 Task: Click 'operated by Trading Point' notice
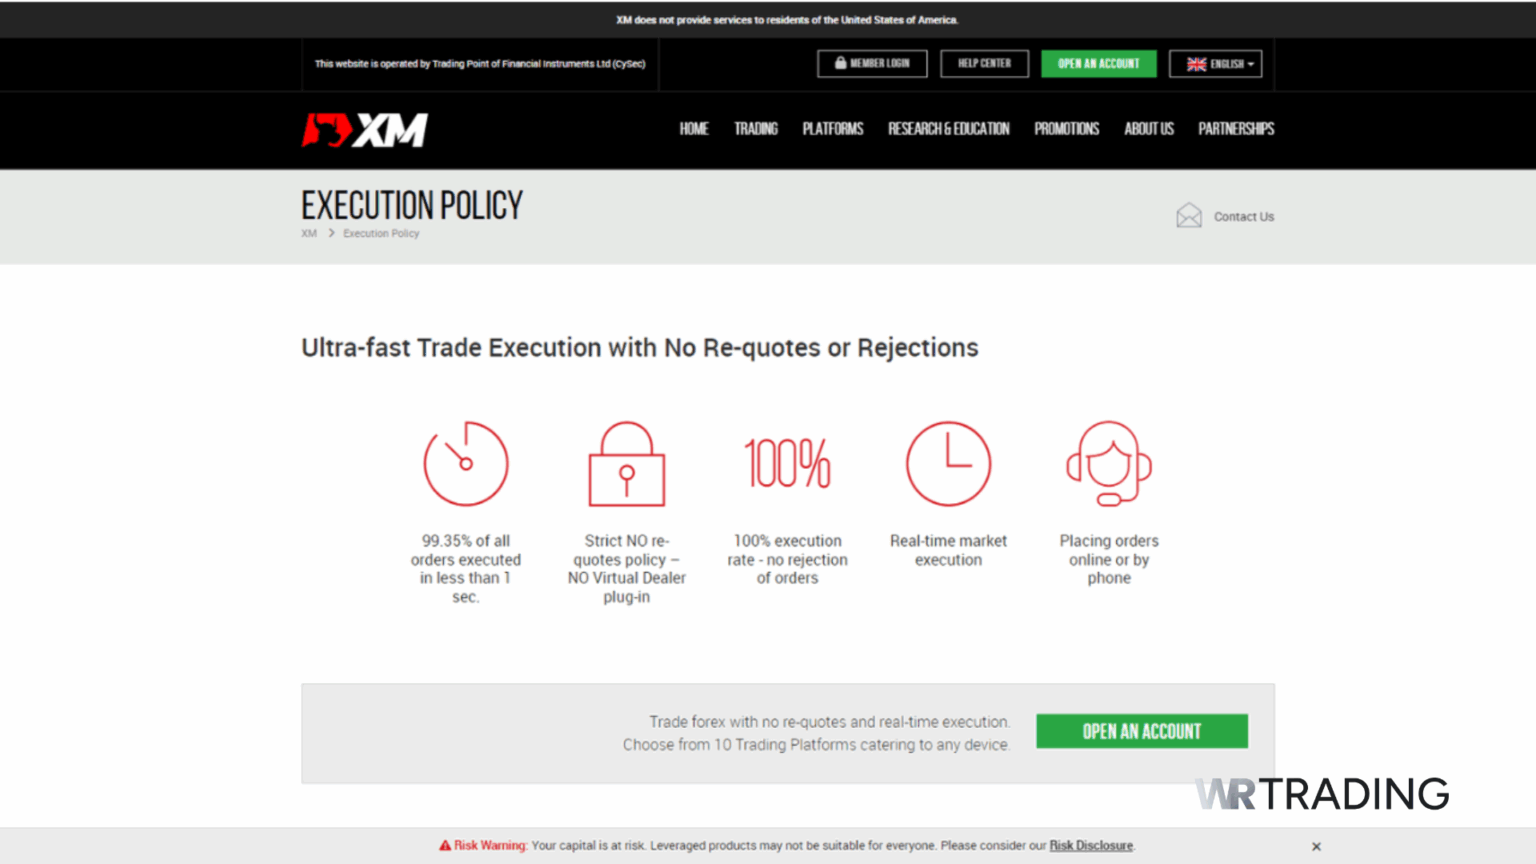click(x=480, y=64)
